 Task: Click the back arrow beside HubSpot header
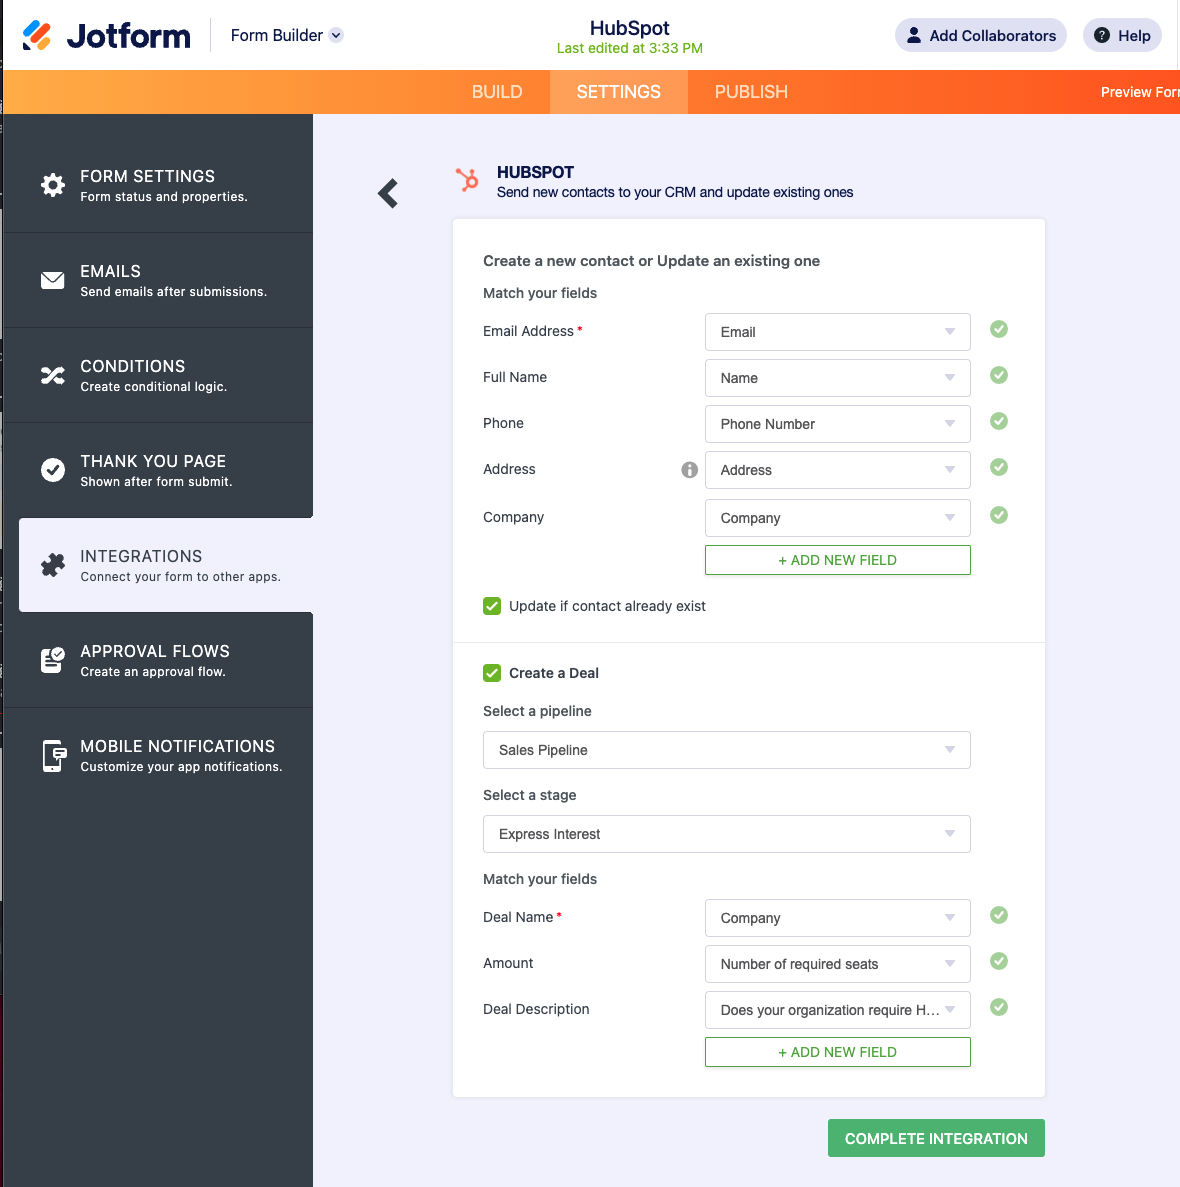coord(388,194)
